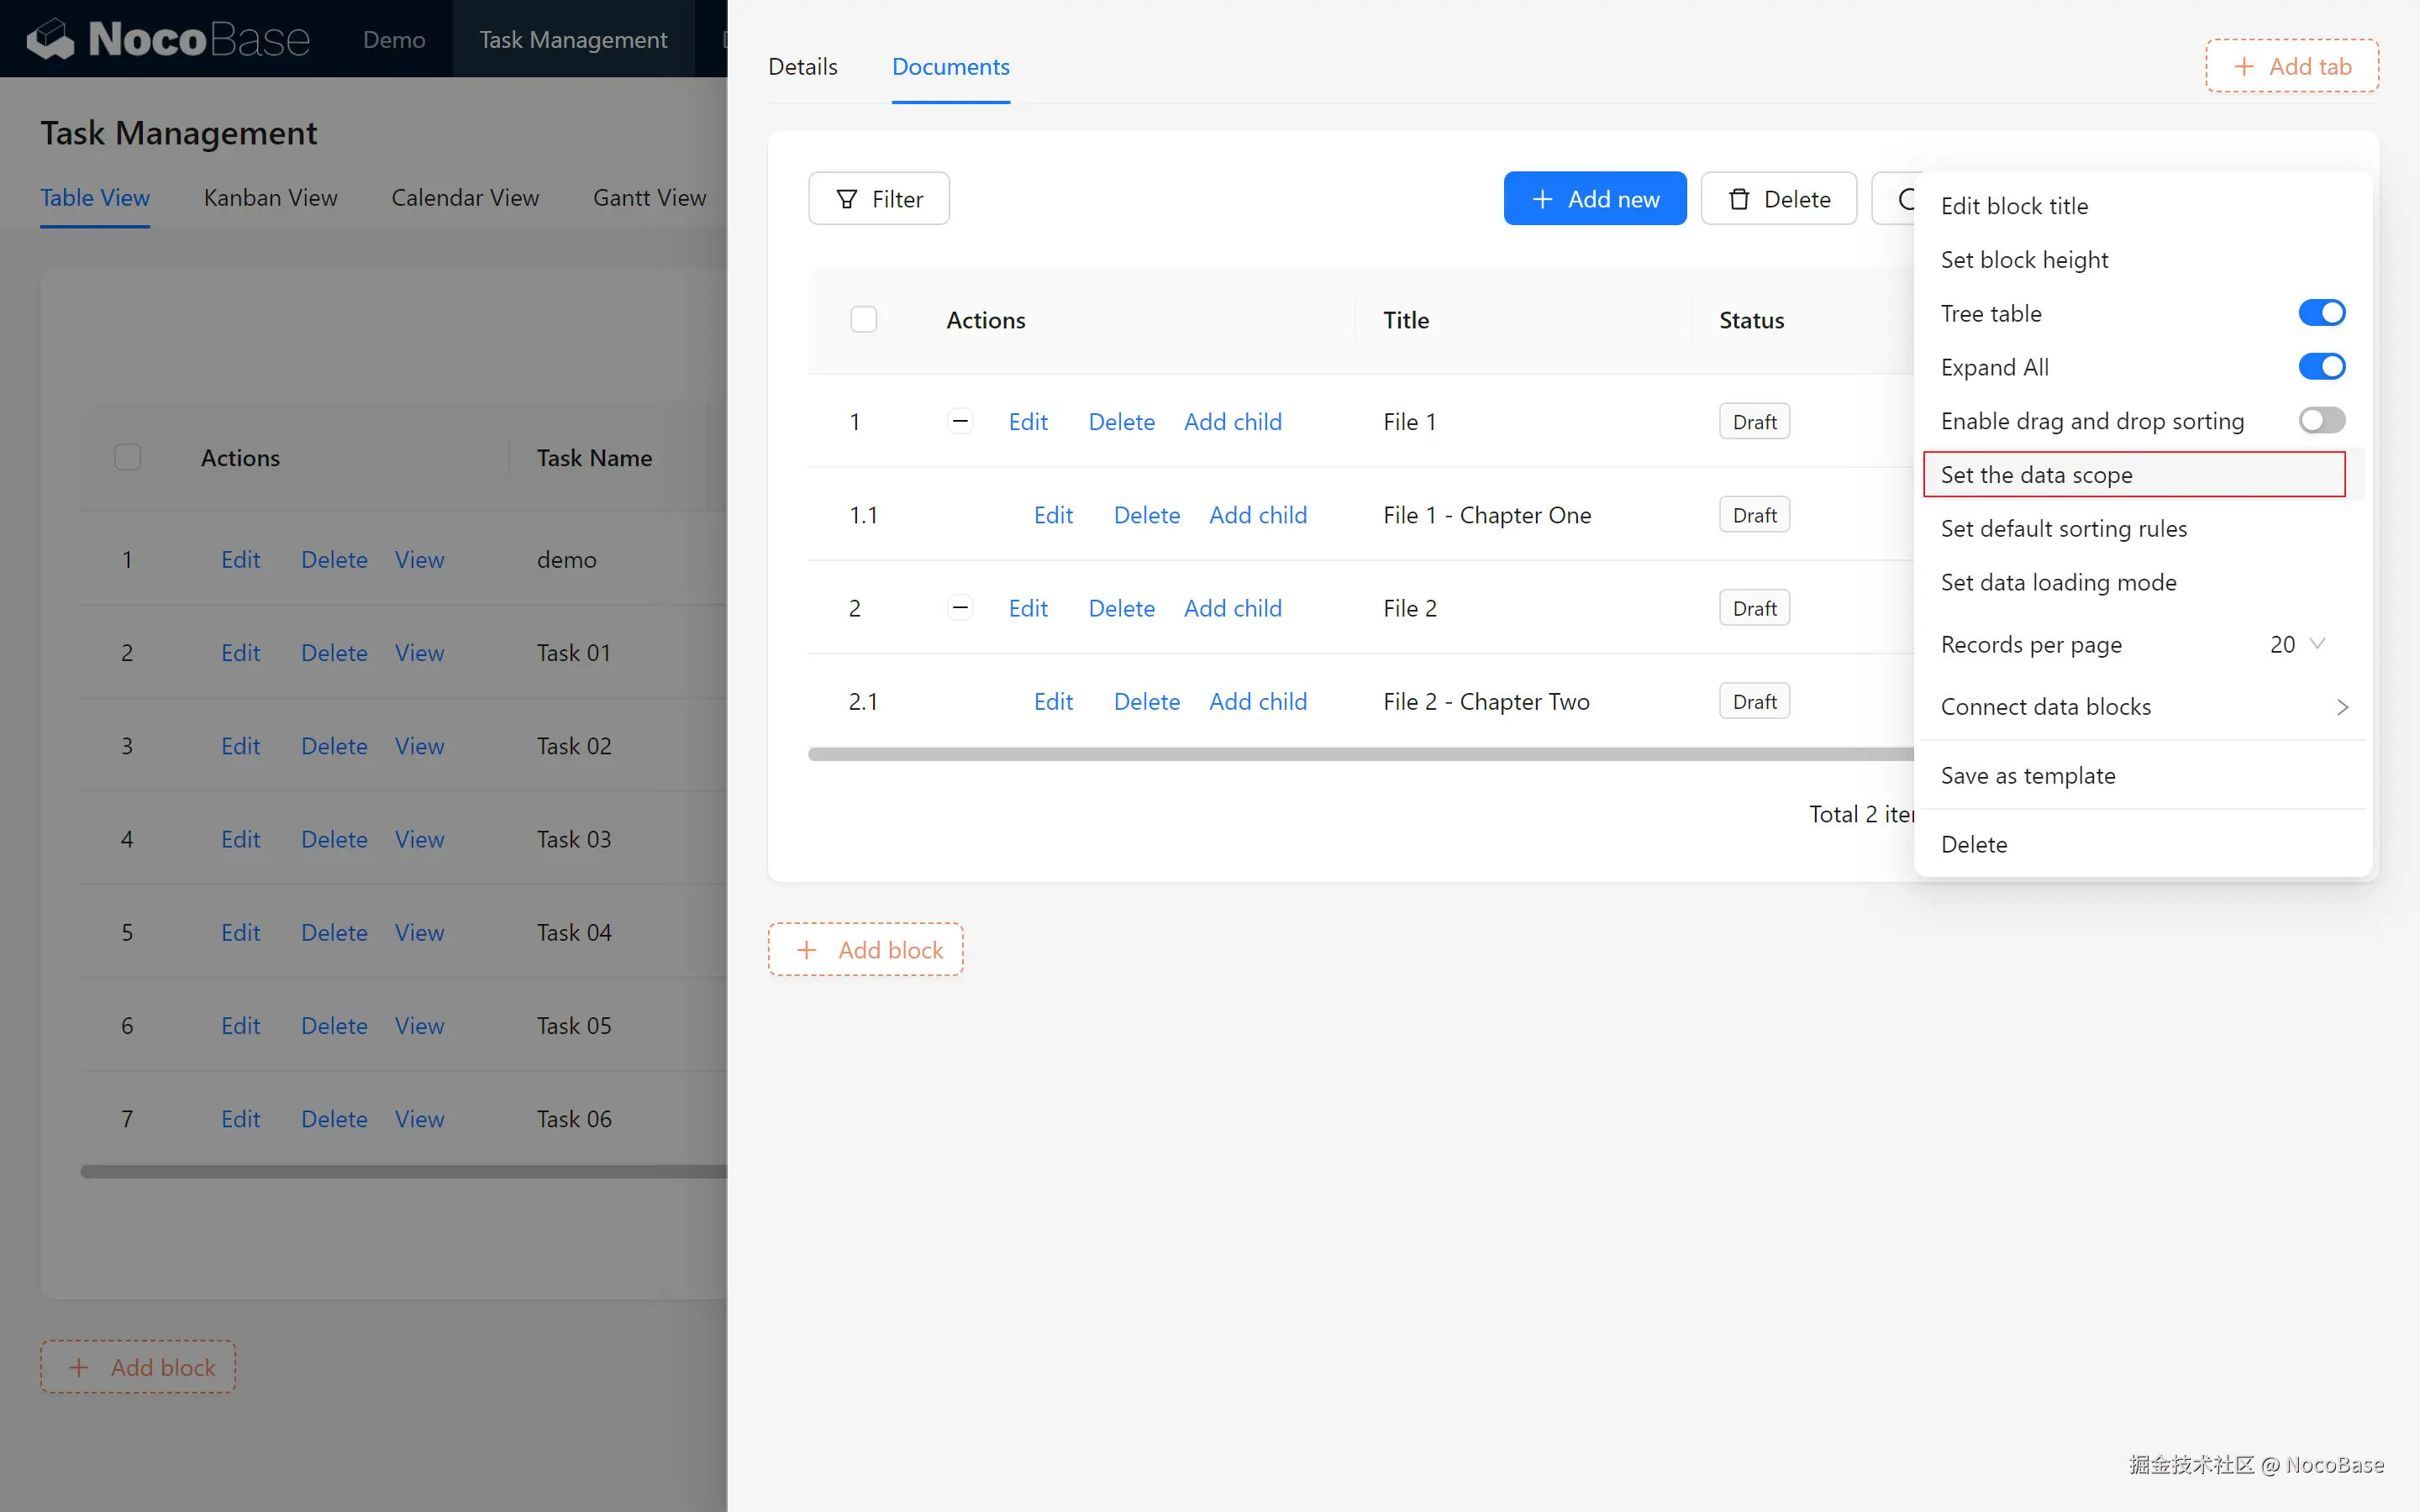The height and width of the screenshot is (1512, 2420).
Task: Disable the Tree table toggle
Action: pos(2321,313)
